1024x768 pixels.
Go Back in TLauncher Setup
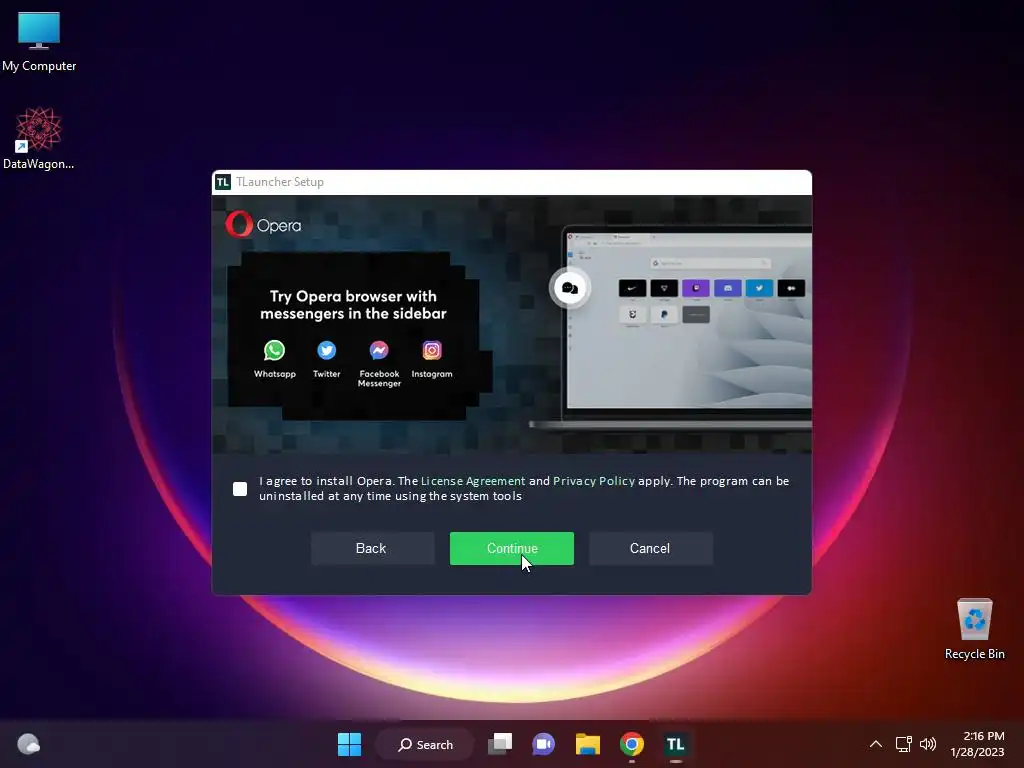[x=372, y=549]
